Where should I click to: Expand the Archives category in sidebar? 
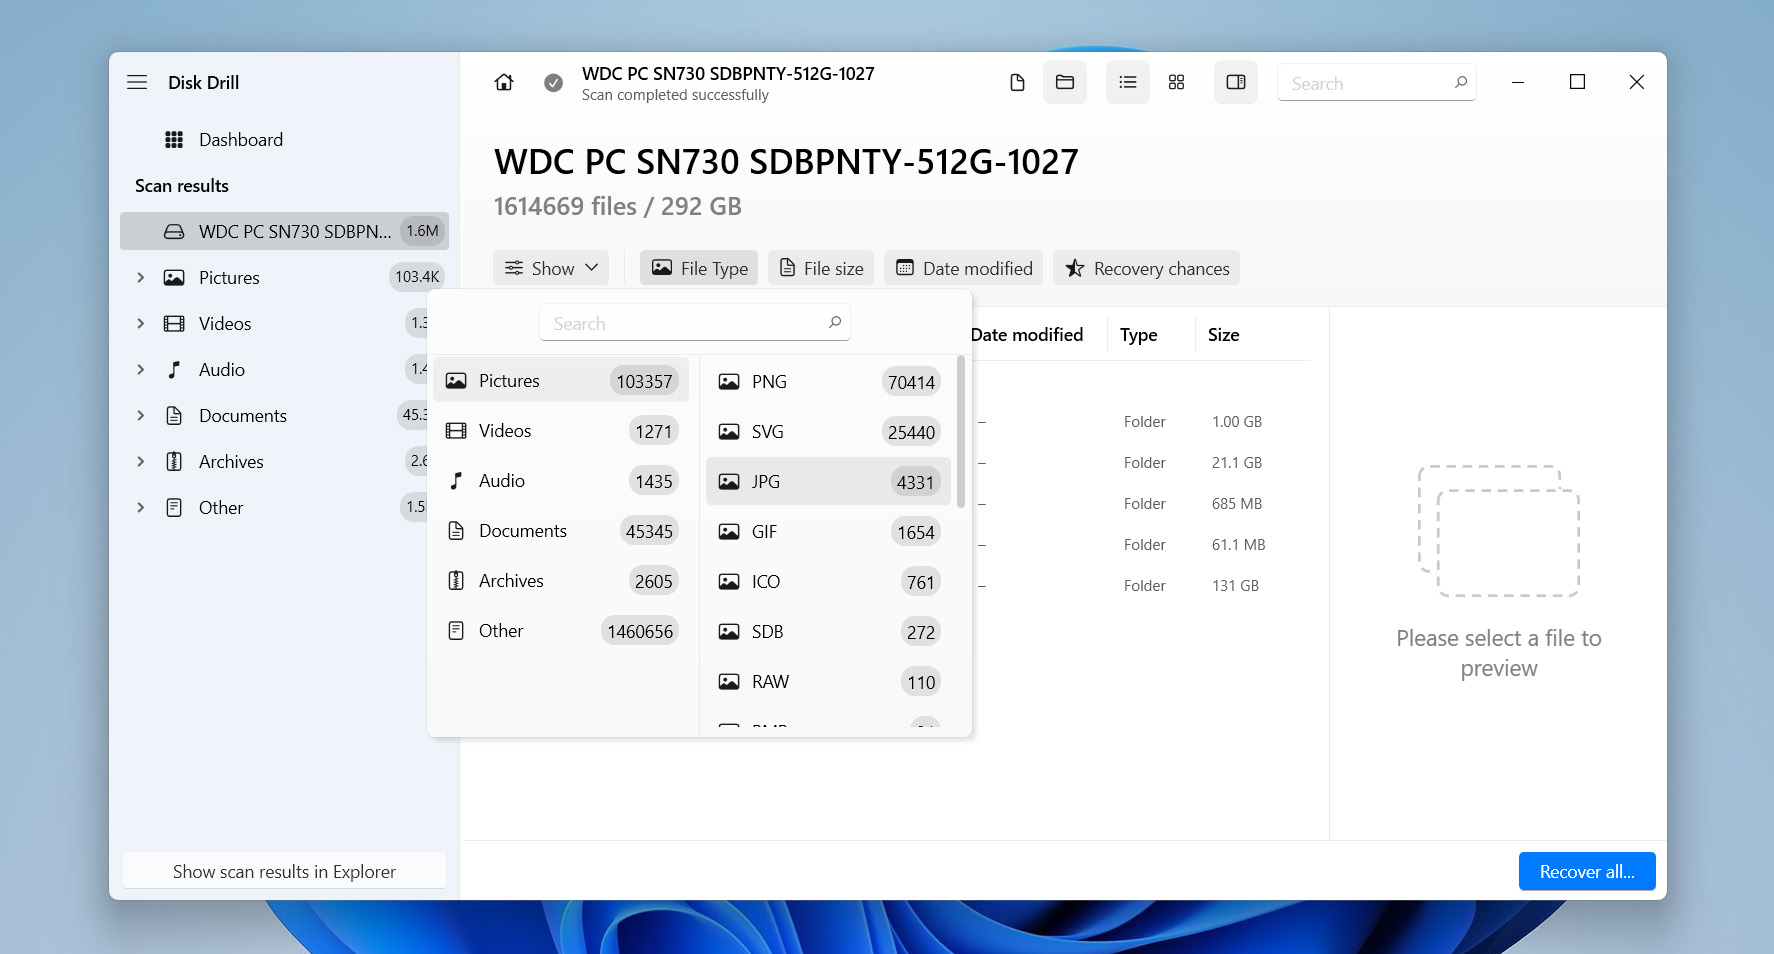[141, 461]
